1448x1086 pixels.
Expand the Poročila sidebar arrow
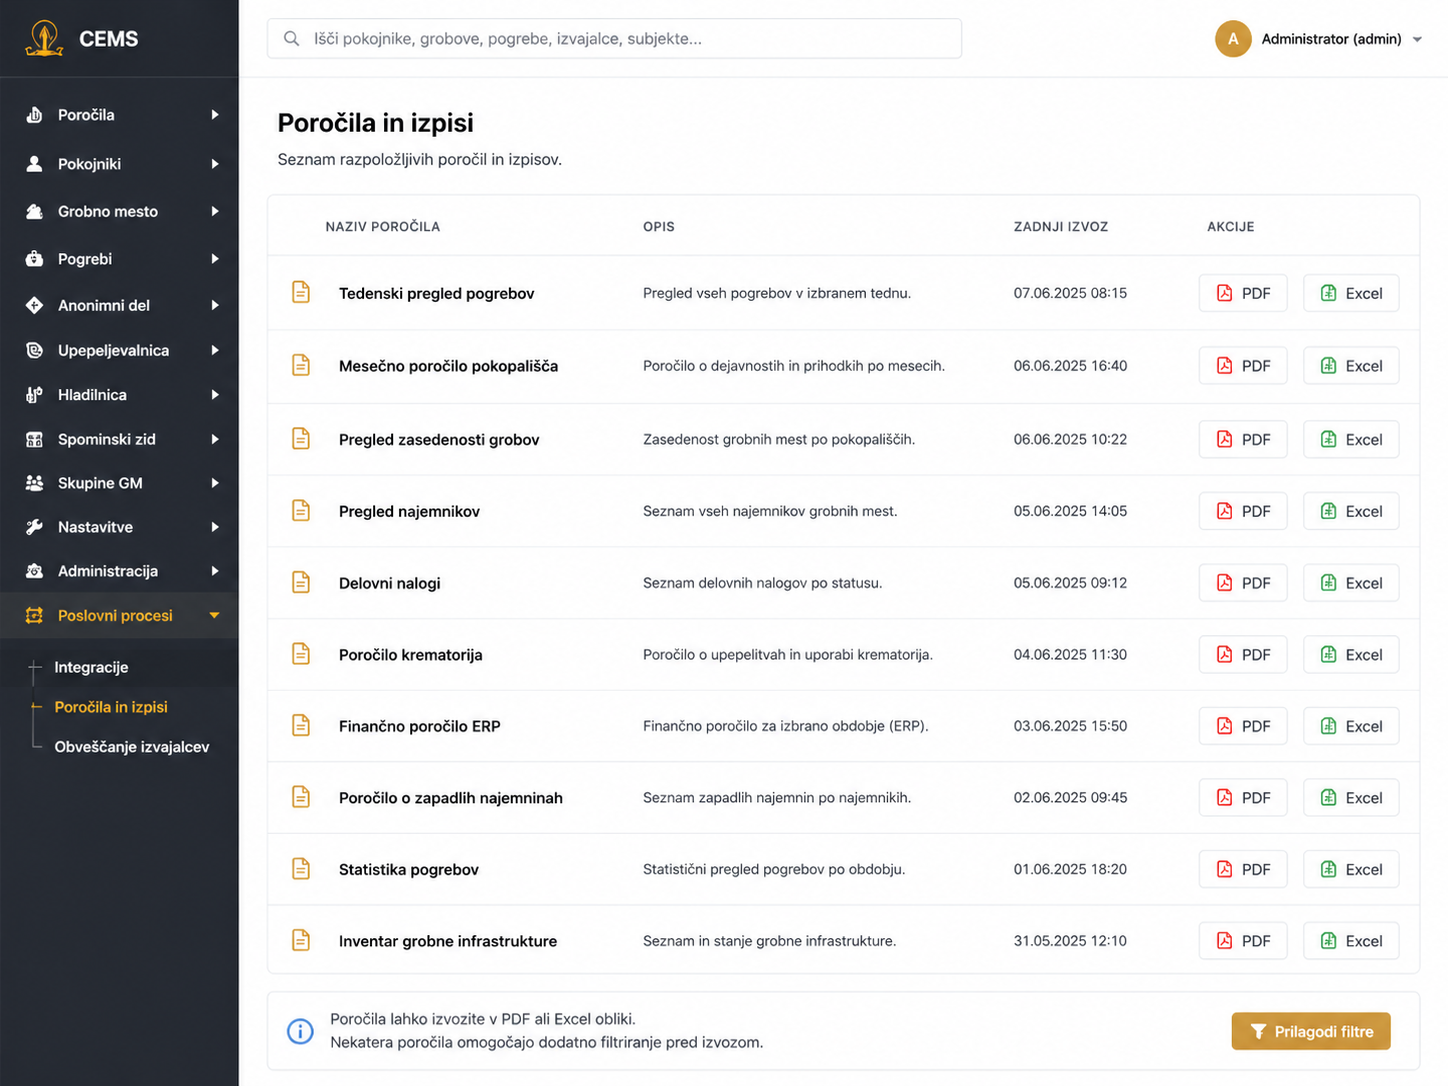[215, 115]
